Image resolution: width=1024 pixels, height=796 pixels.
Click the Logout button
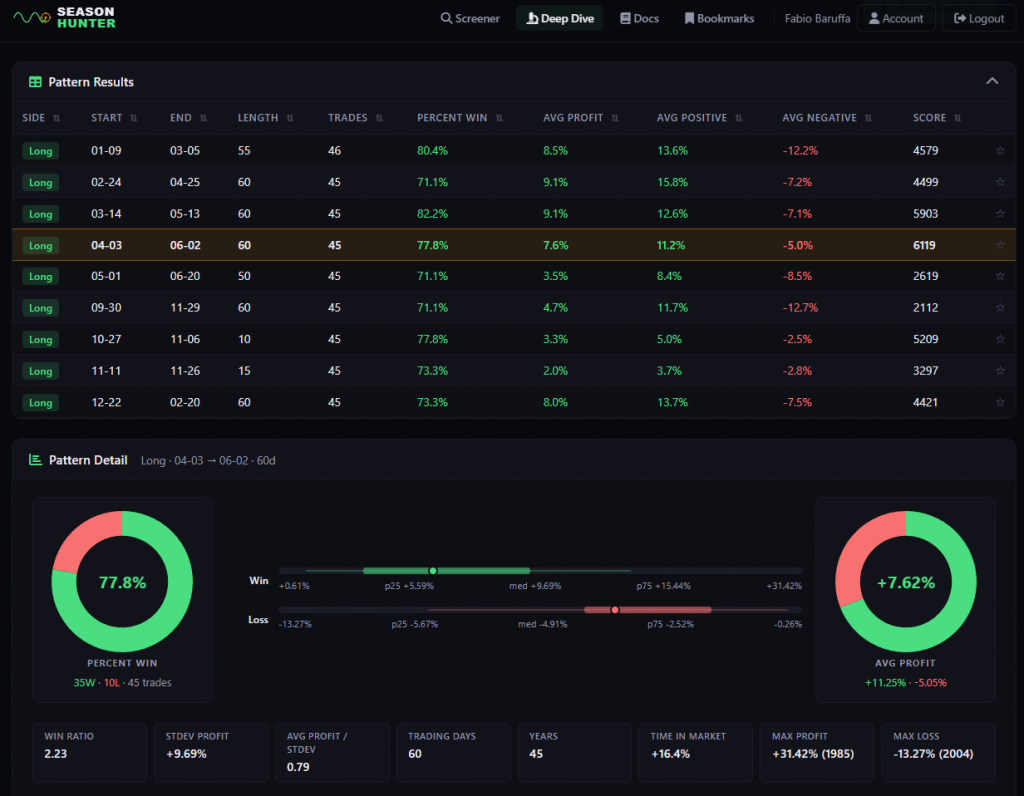coord(979,18)
